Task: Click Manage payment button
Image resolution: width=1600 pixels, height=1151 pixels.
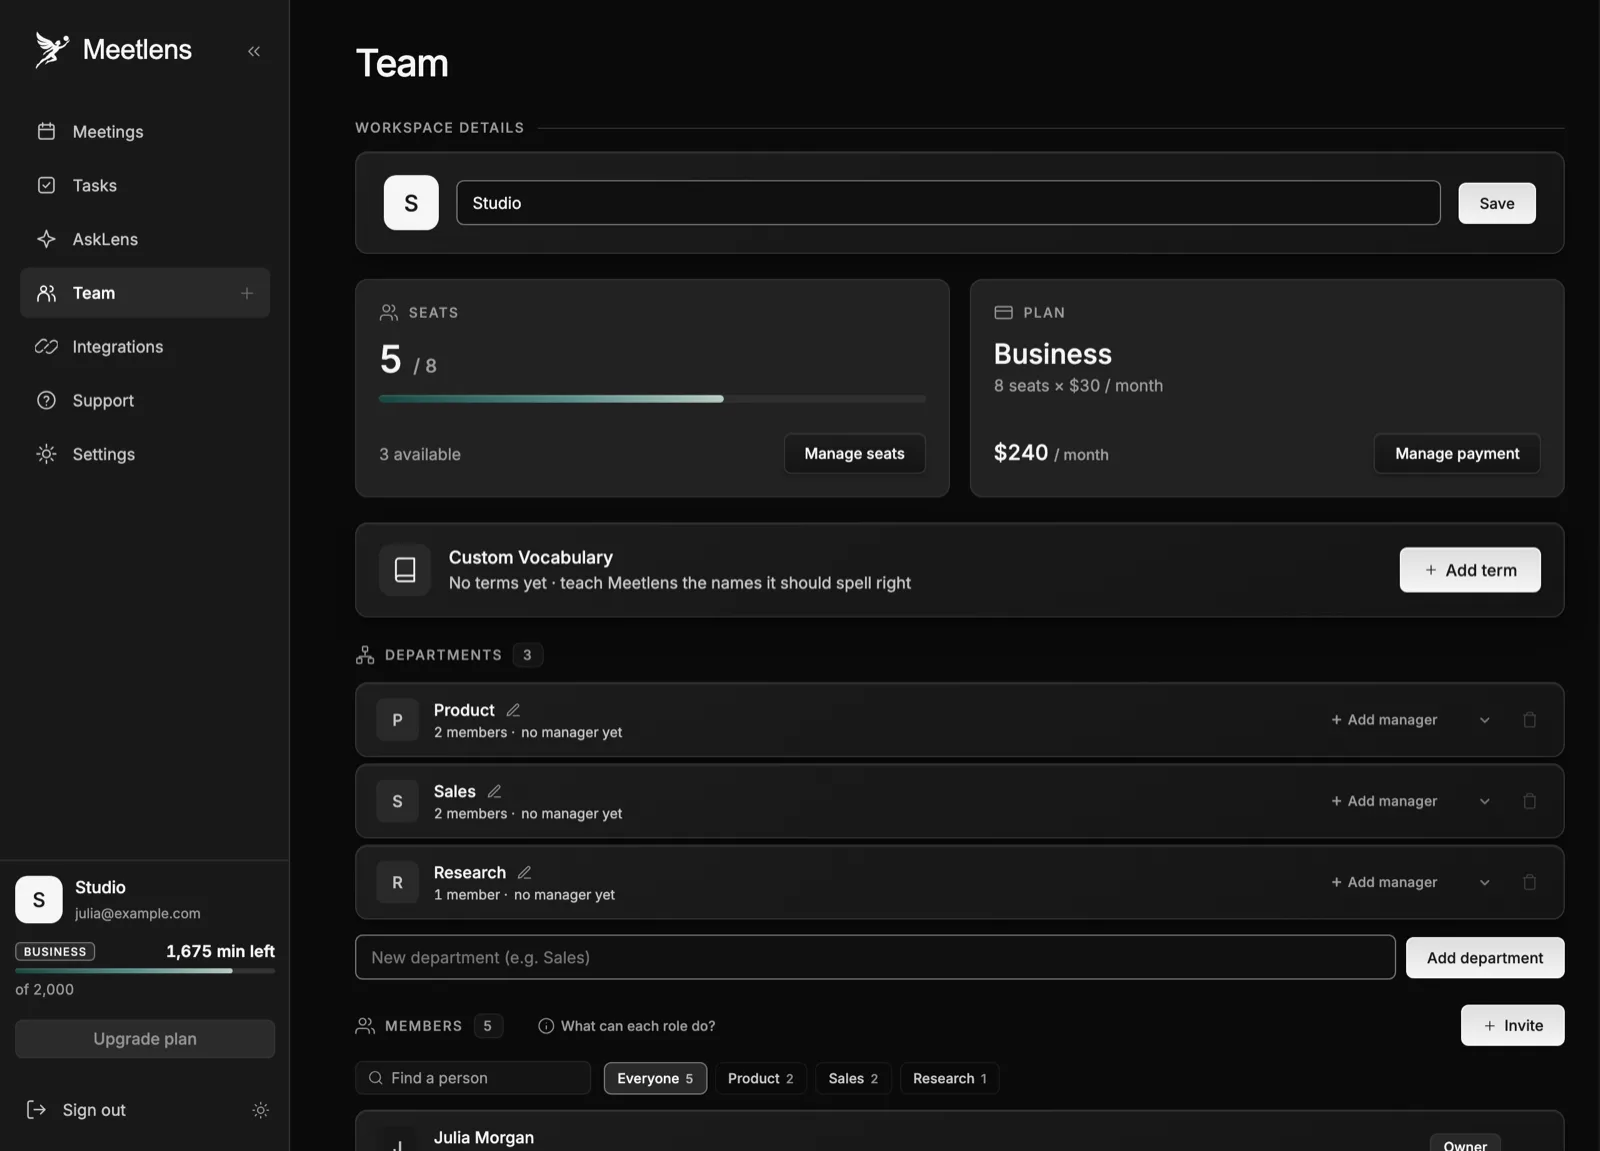Action: 1457,454
